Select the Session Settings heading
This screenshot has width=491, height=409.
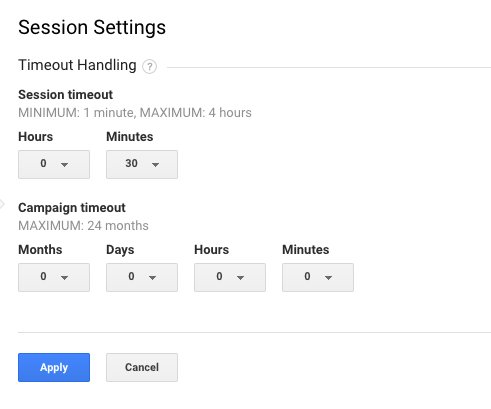coord(92,27)
